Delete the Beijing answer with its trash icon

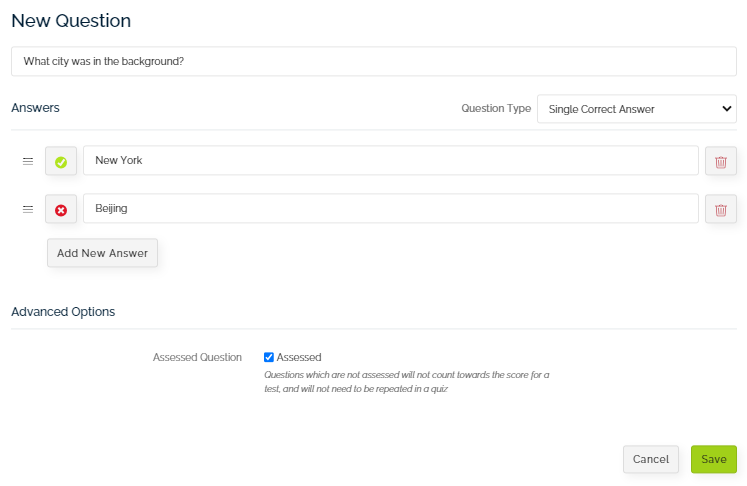coord(721,209)
